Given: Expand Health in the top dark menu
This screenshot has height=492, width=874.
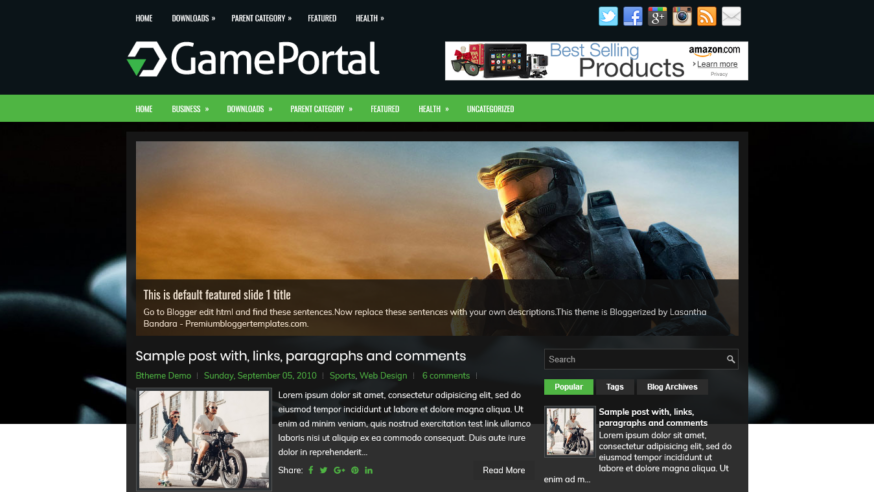Looking at the screenshot, I should pos(370,18).
